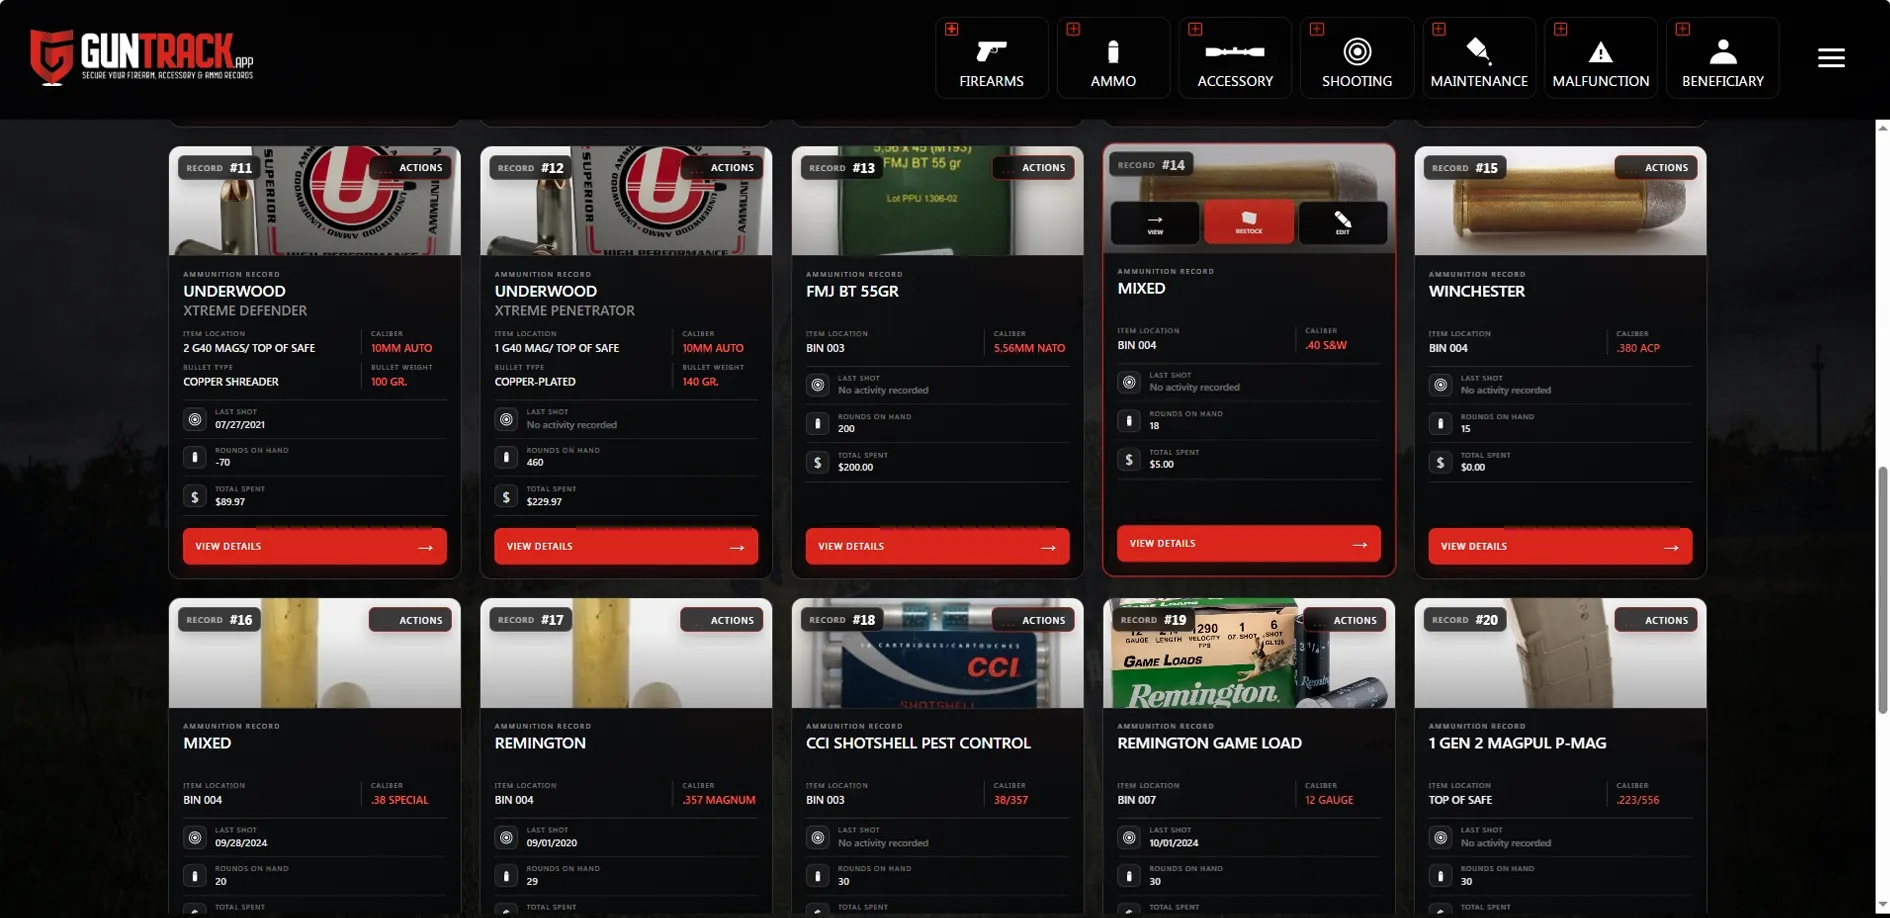Screen dimensions: 1890x918
Task: View details for Winchester .380 ACP
Action: click(1560, 547)
